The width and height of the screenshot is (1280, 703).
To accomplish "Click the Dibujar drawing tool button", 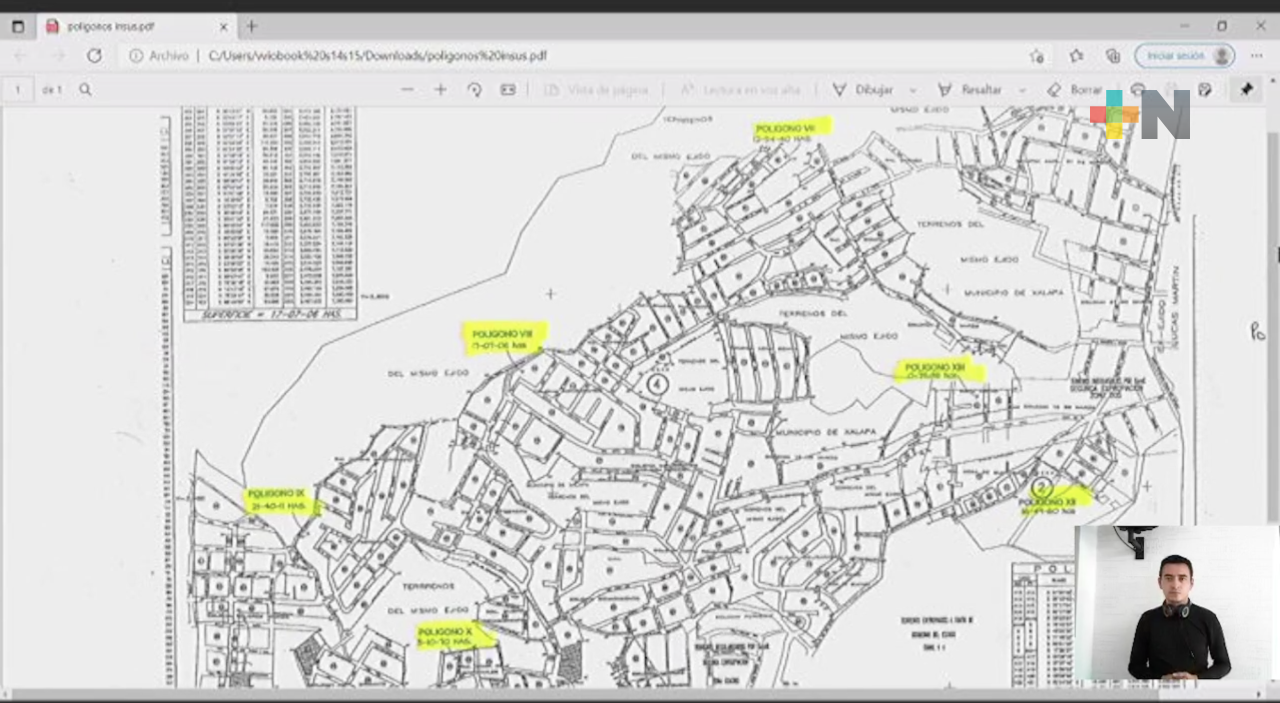I will [863, 90].
